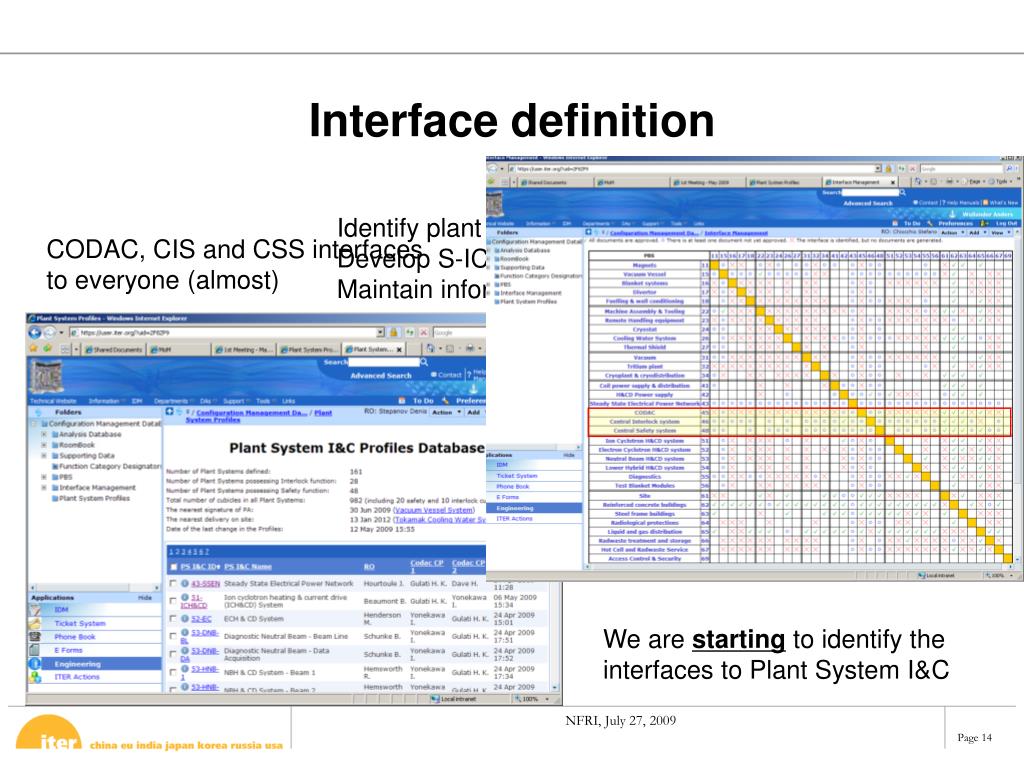Click the Favorites star in Plant System Profiles window

click(33, 349)
